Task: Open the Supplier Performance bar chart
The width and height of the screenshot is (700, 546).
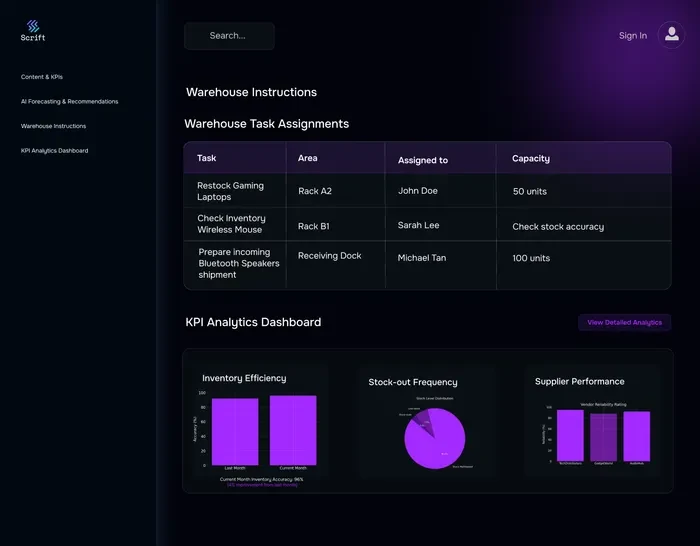Action: (x=598, y=434)
